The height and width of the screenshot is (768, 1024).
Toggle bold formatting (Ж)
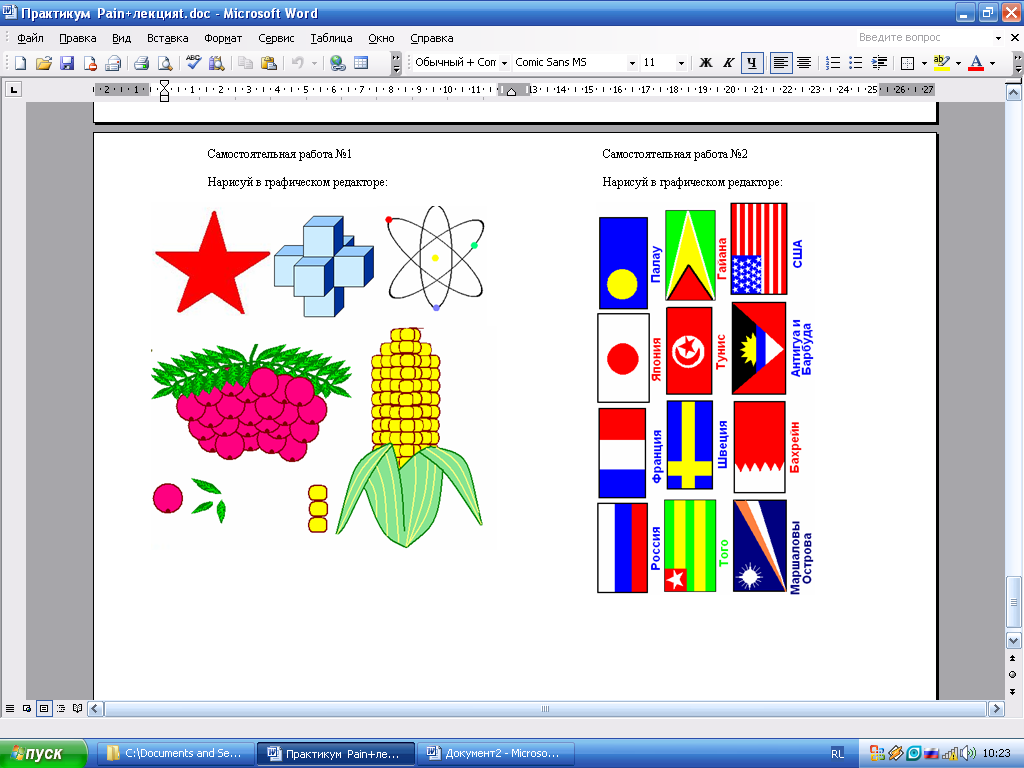705,63
